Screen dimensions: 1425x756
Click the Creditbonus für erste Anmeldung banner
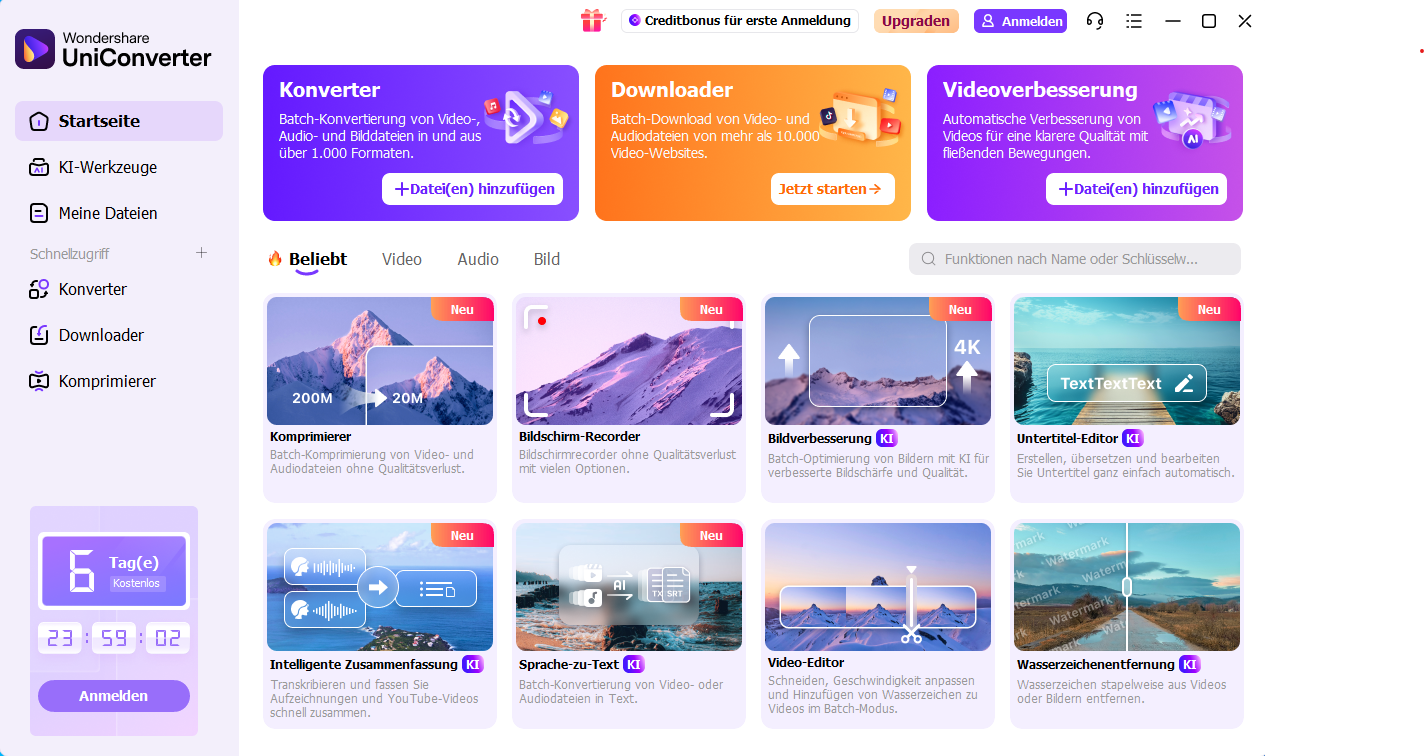point(740,20)
